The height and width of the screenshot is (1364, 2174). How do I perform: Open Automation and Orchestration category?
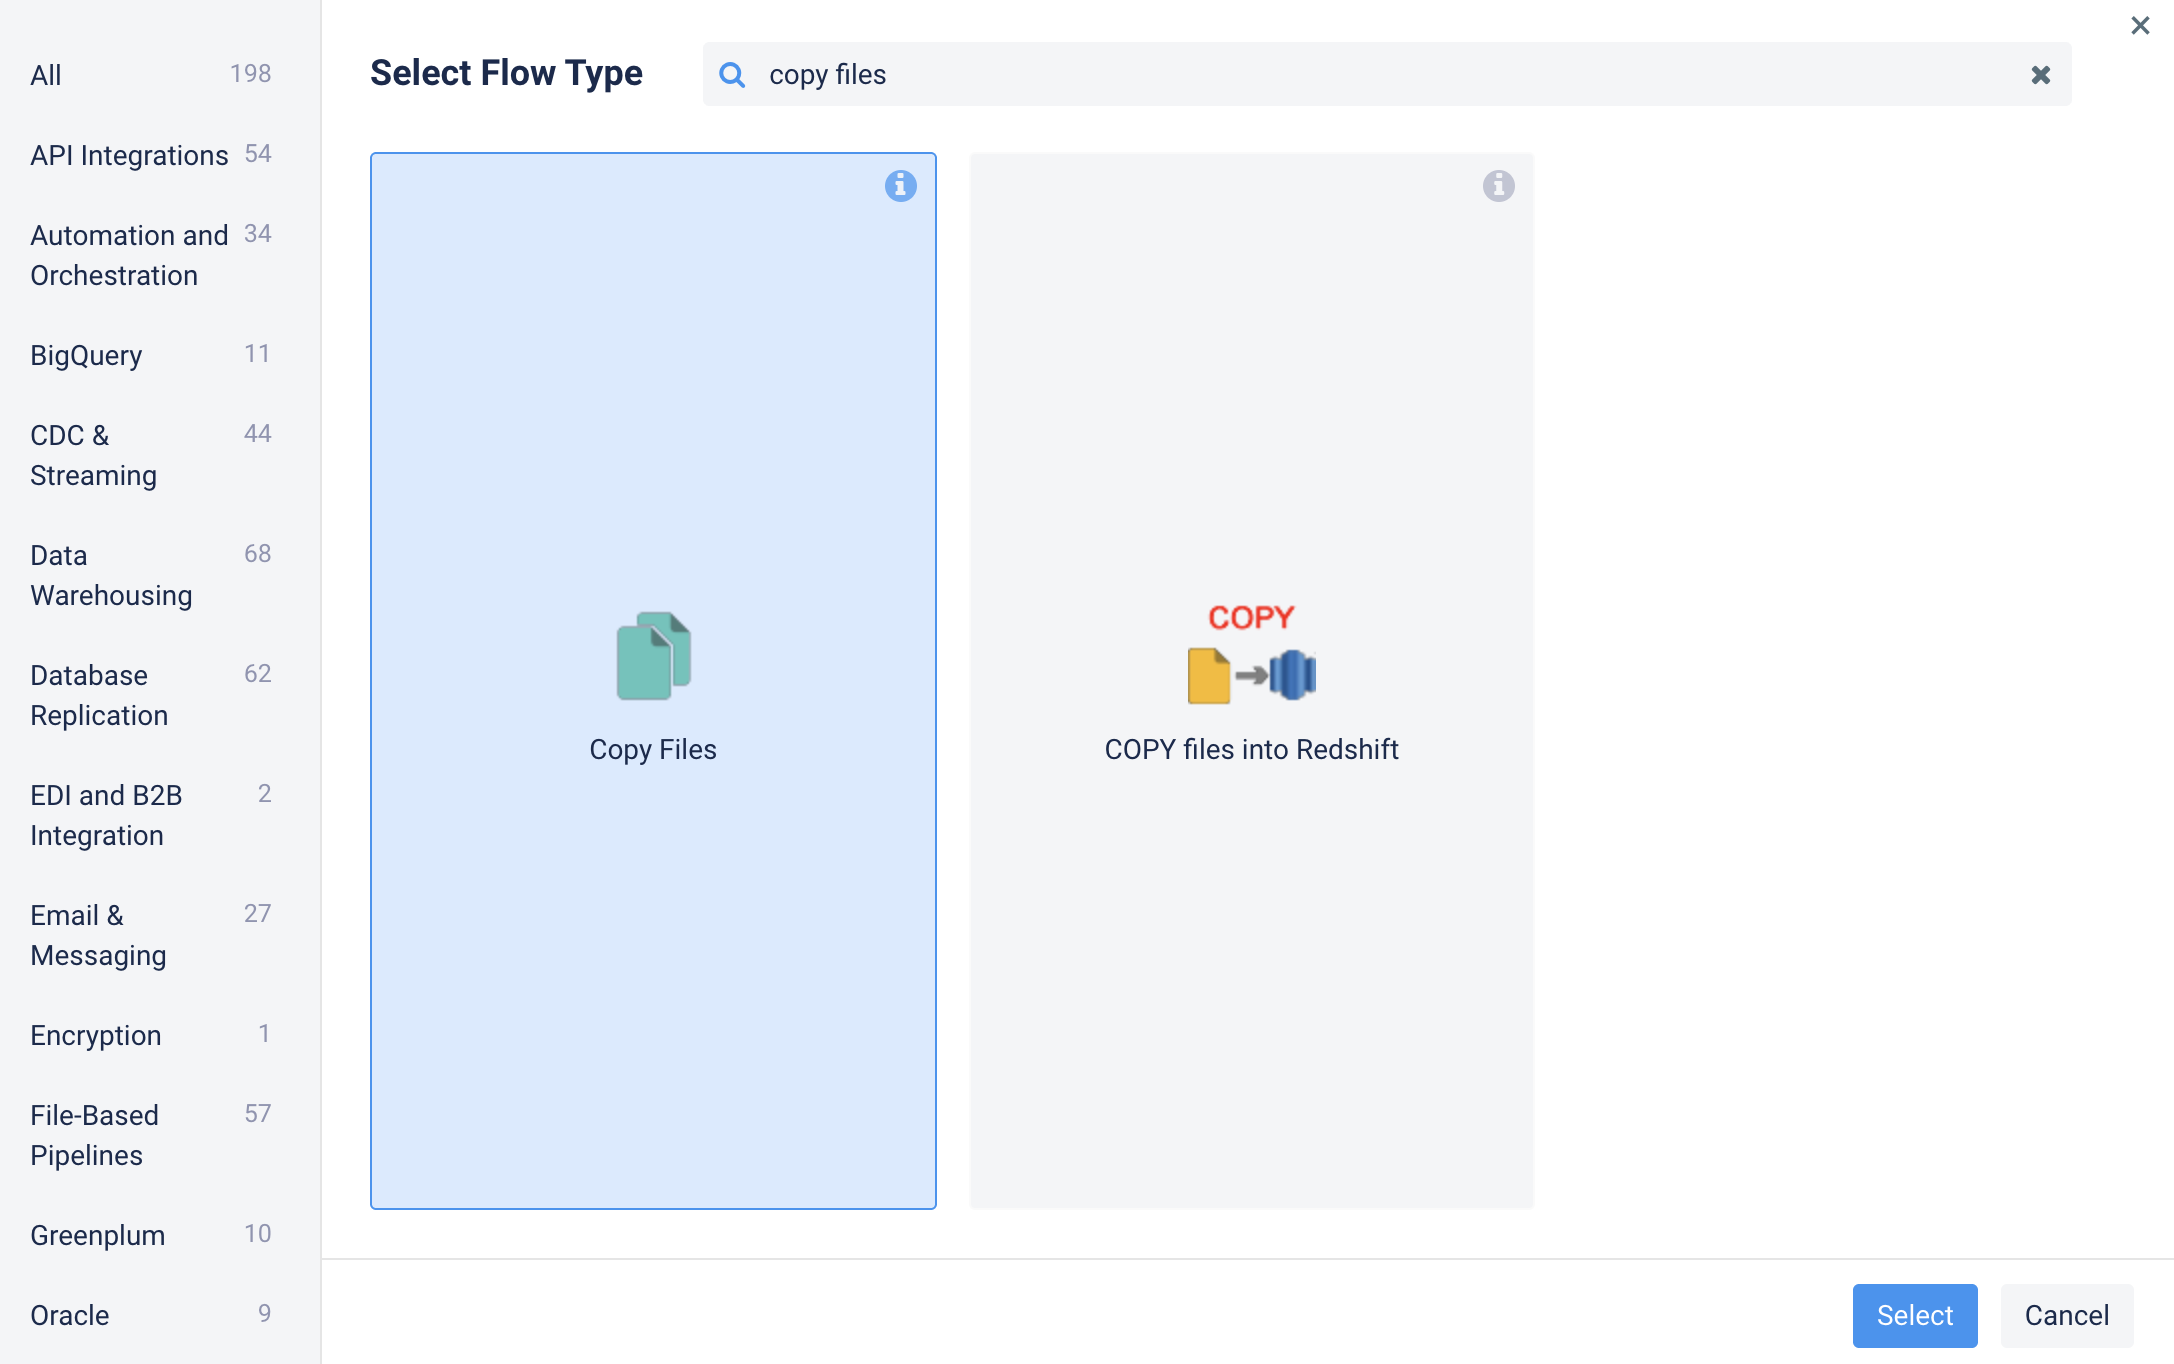click(x=150, y=255)
